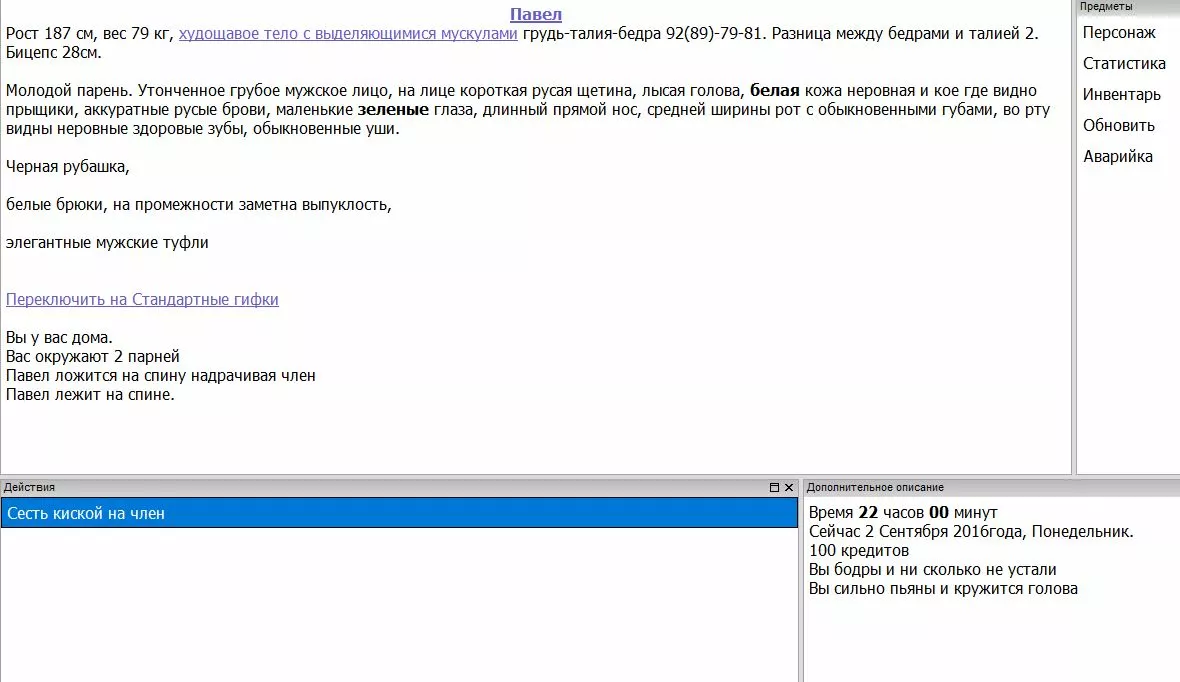1180x682 pixels.
Task: Click Переключить на Стандартные гифки link
Action: pos(142,299)
